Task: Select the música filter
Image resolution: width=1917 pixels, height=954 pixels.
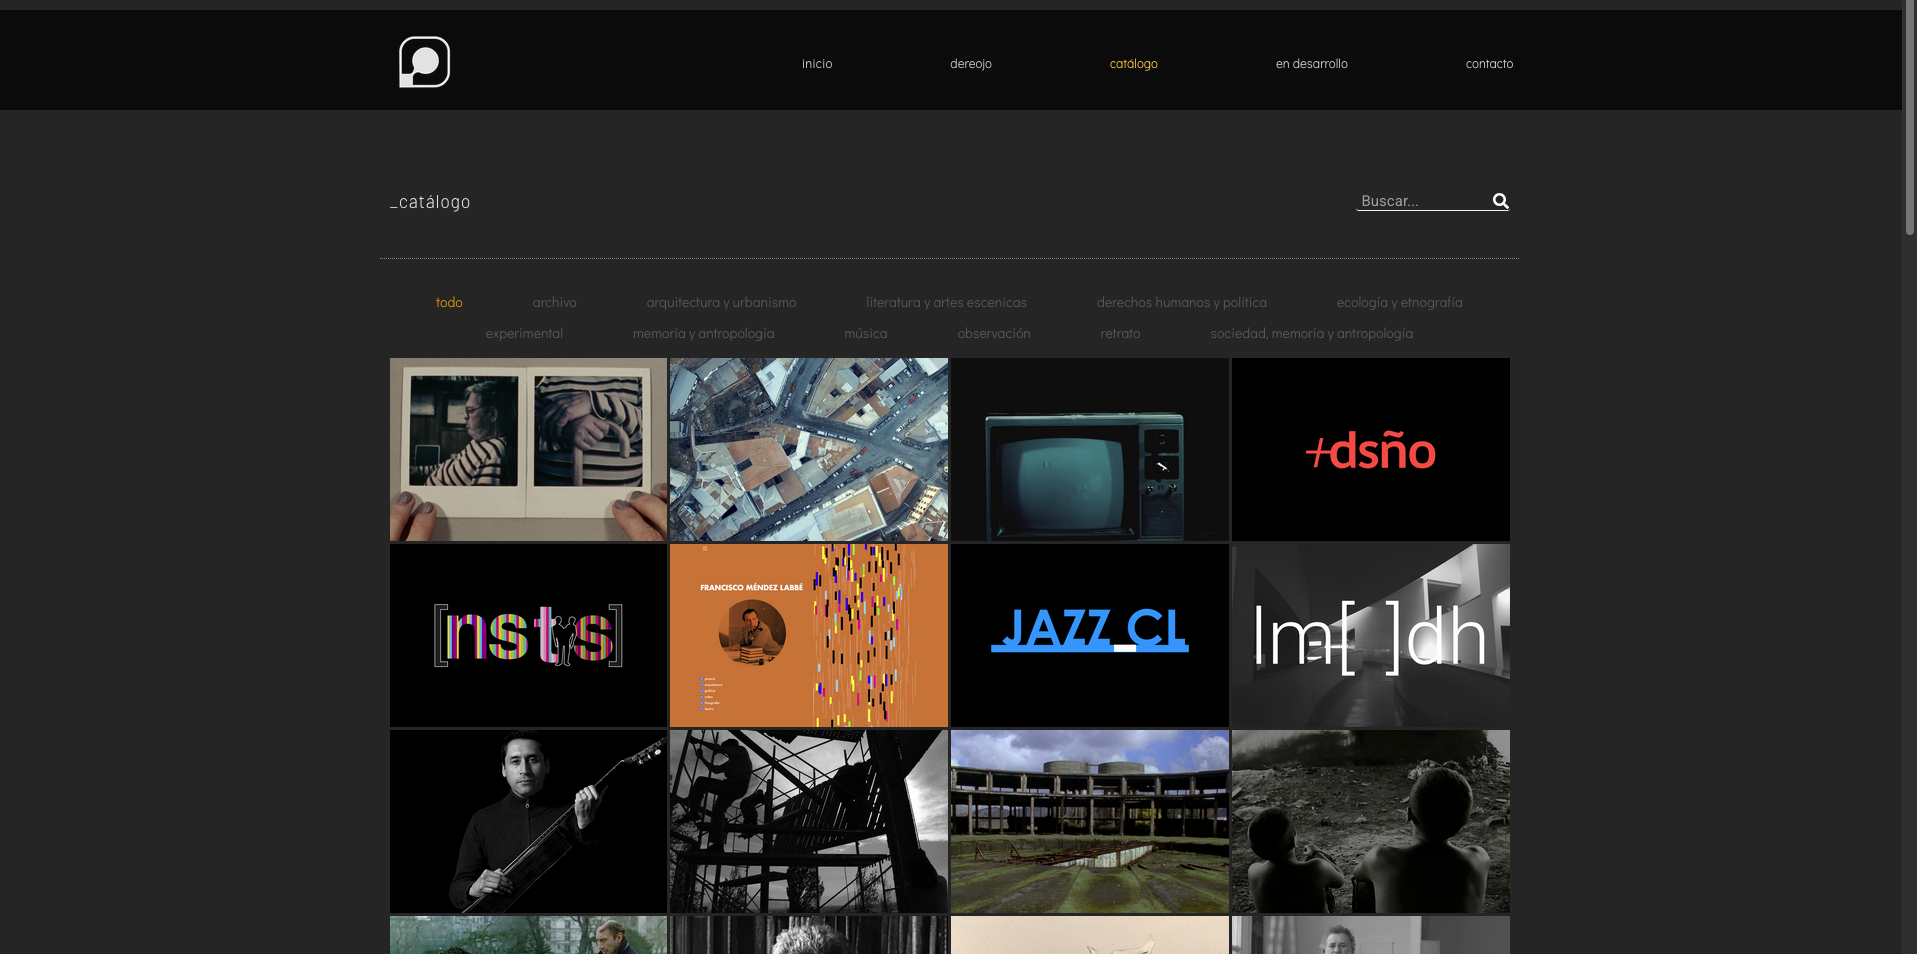Action: click(x=865, y=333)
